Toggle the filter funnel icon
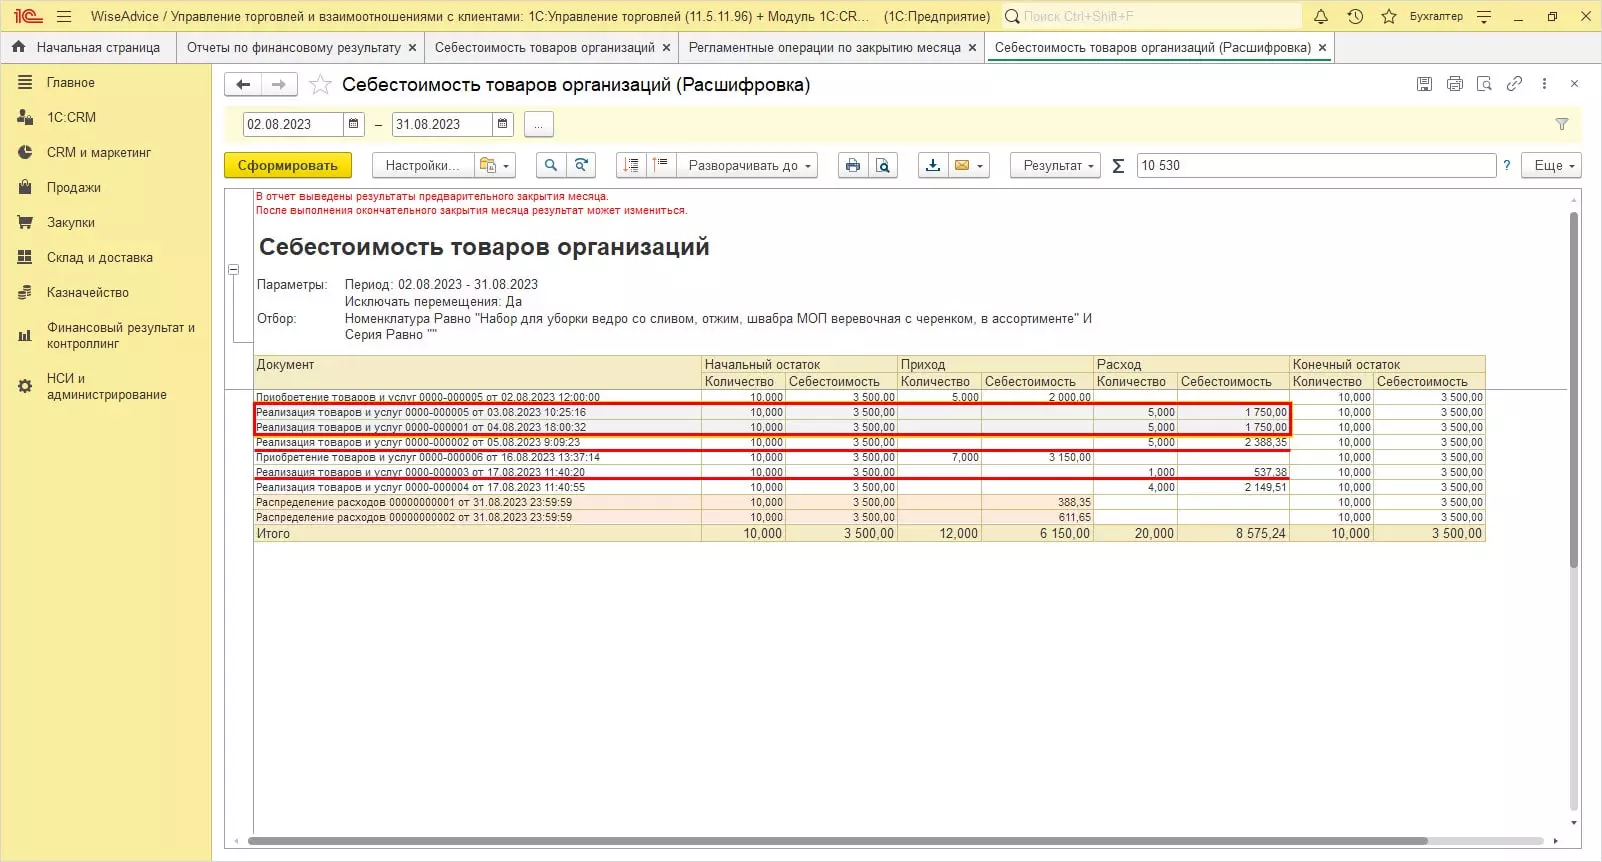The height and width of the screenshot is (862, 1602). pos(1561,124)
